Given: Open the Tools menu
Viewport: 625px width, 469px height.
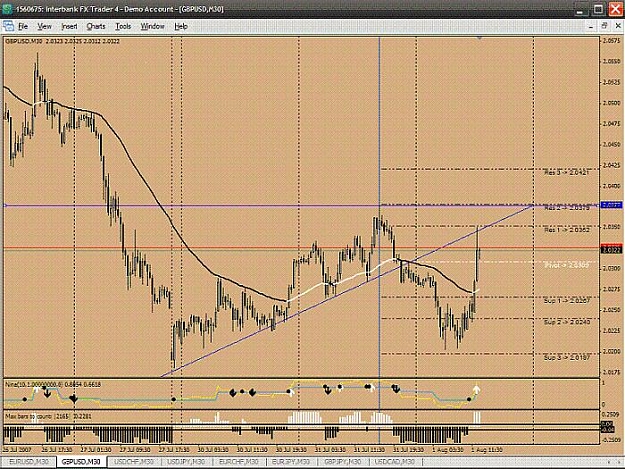Looking at the screenshot, I should (123, 26).
